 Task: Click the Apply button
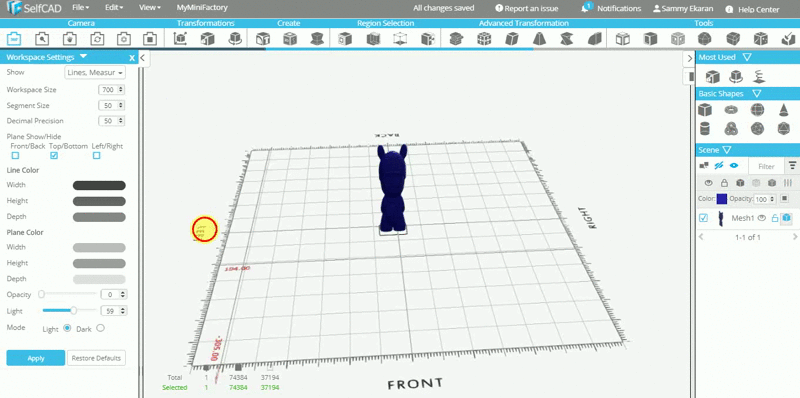[36, 358]
